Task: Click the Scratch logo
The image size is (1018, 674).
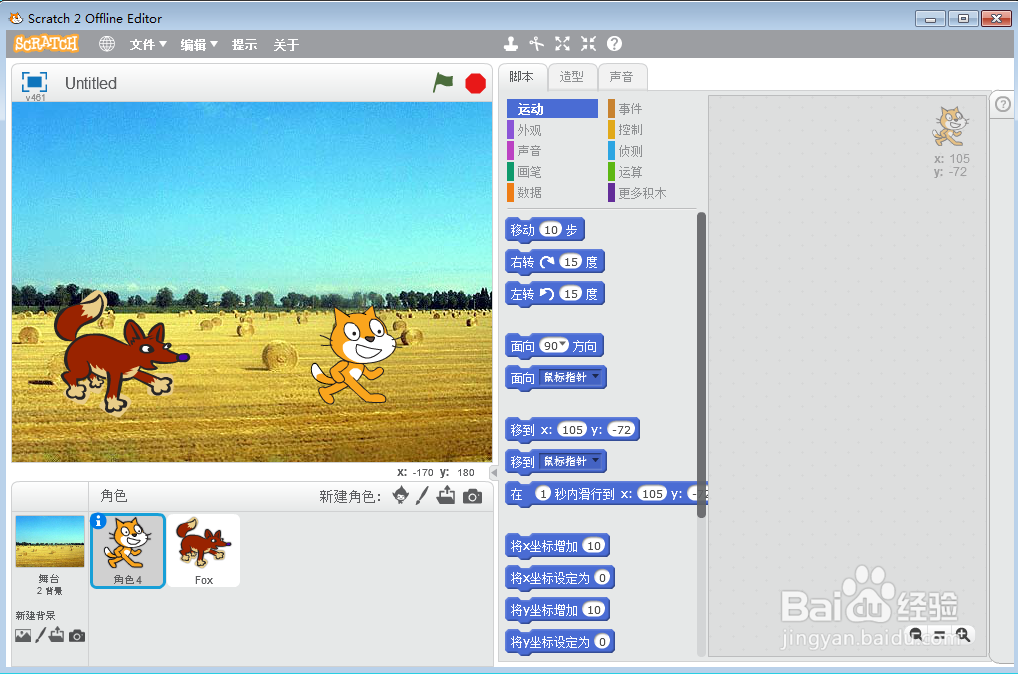Action: coord(46,44)
